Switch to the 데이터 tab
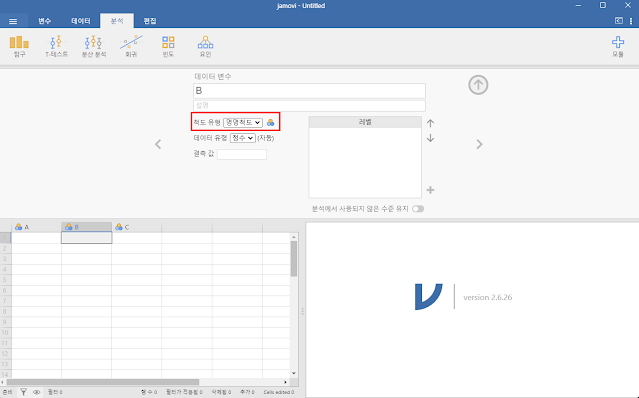Image resolution: width=639 pixels, height=398 pixels. click(81, 21)
